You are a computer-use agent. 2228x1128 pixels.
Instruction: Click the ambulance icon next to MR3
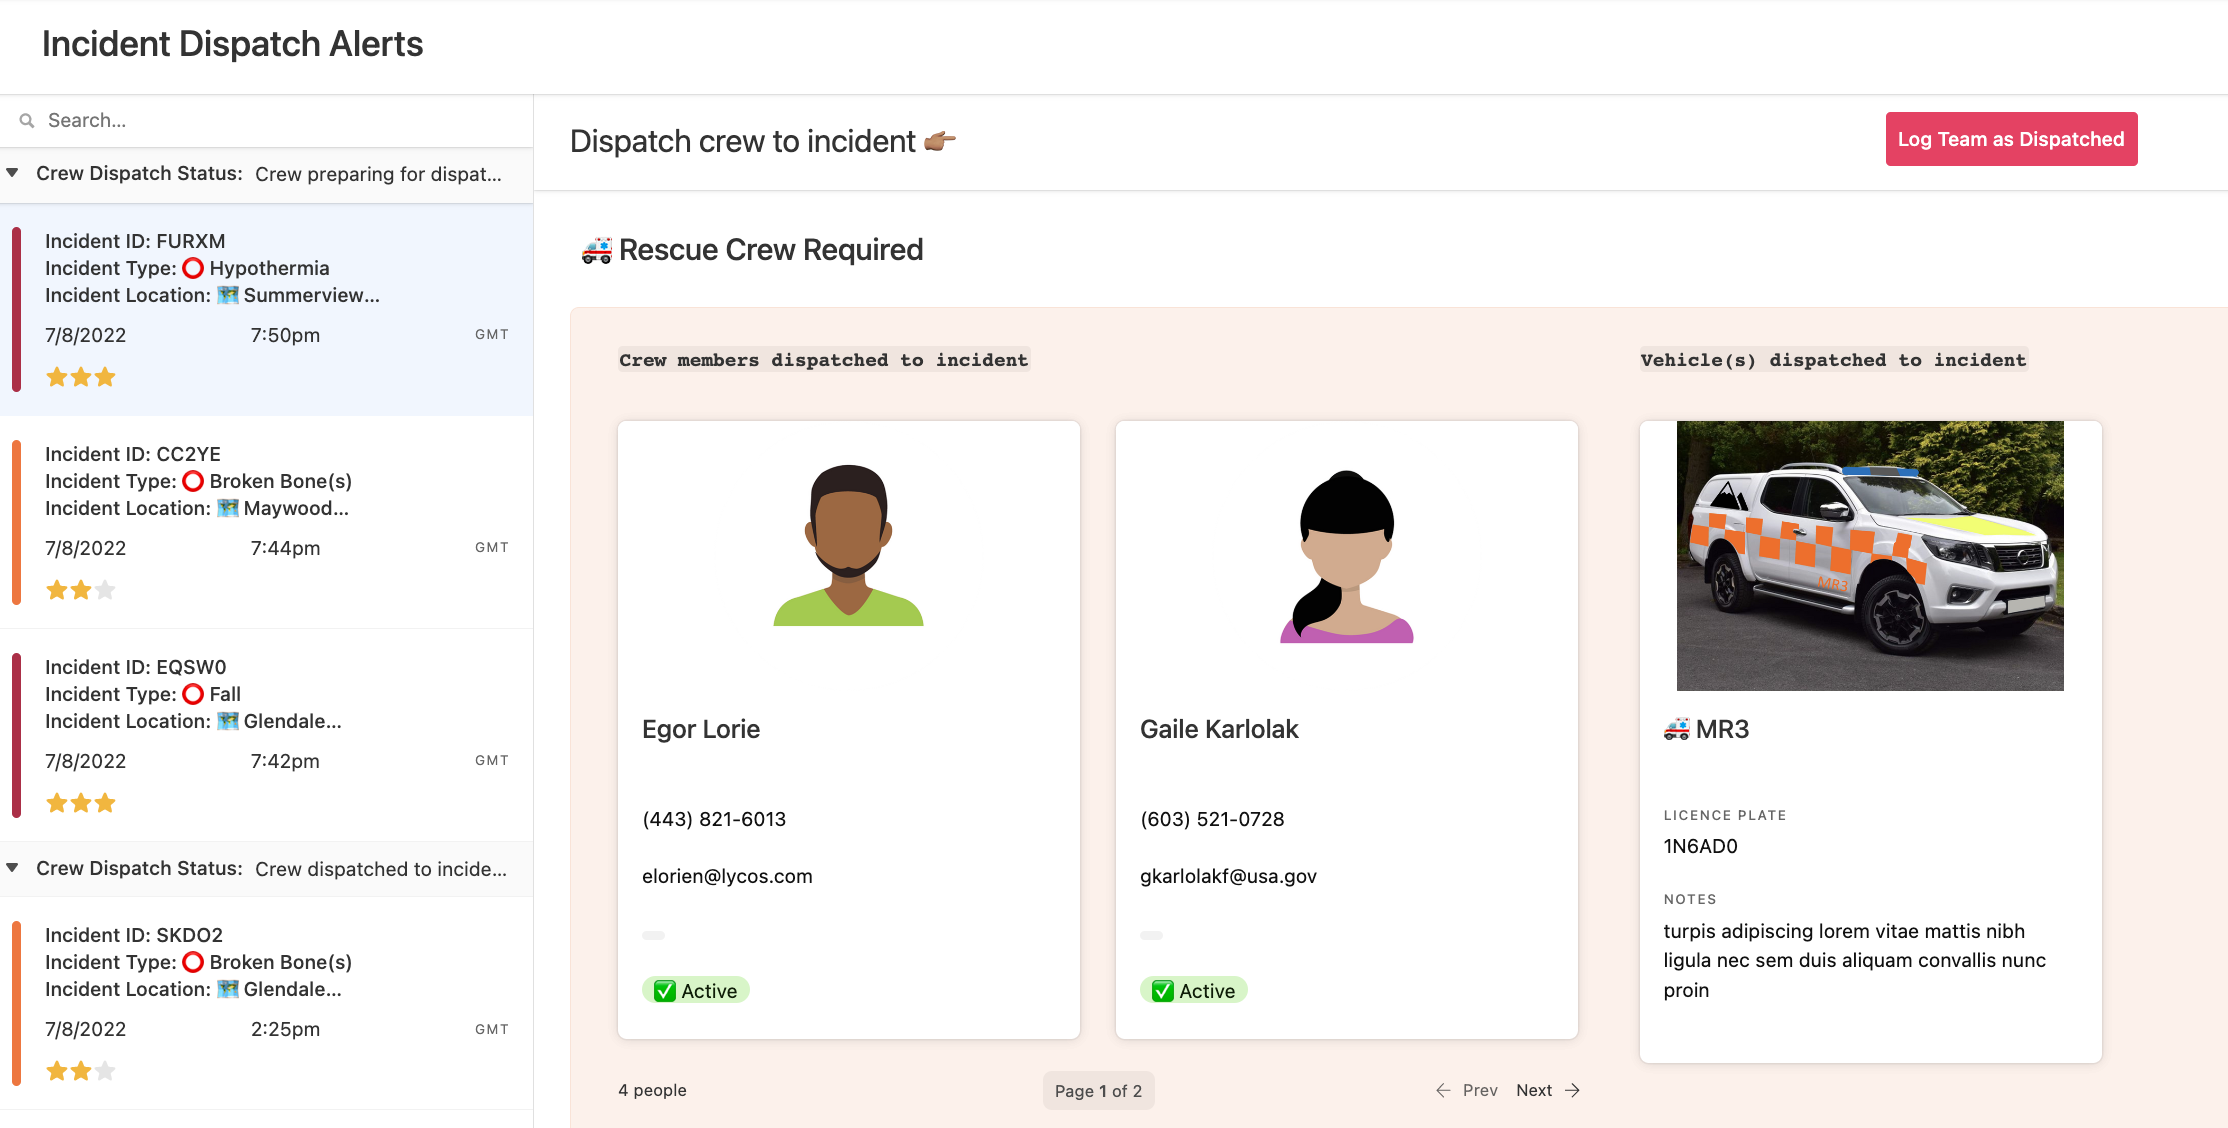click(1676, 729)
